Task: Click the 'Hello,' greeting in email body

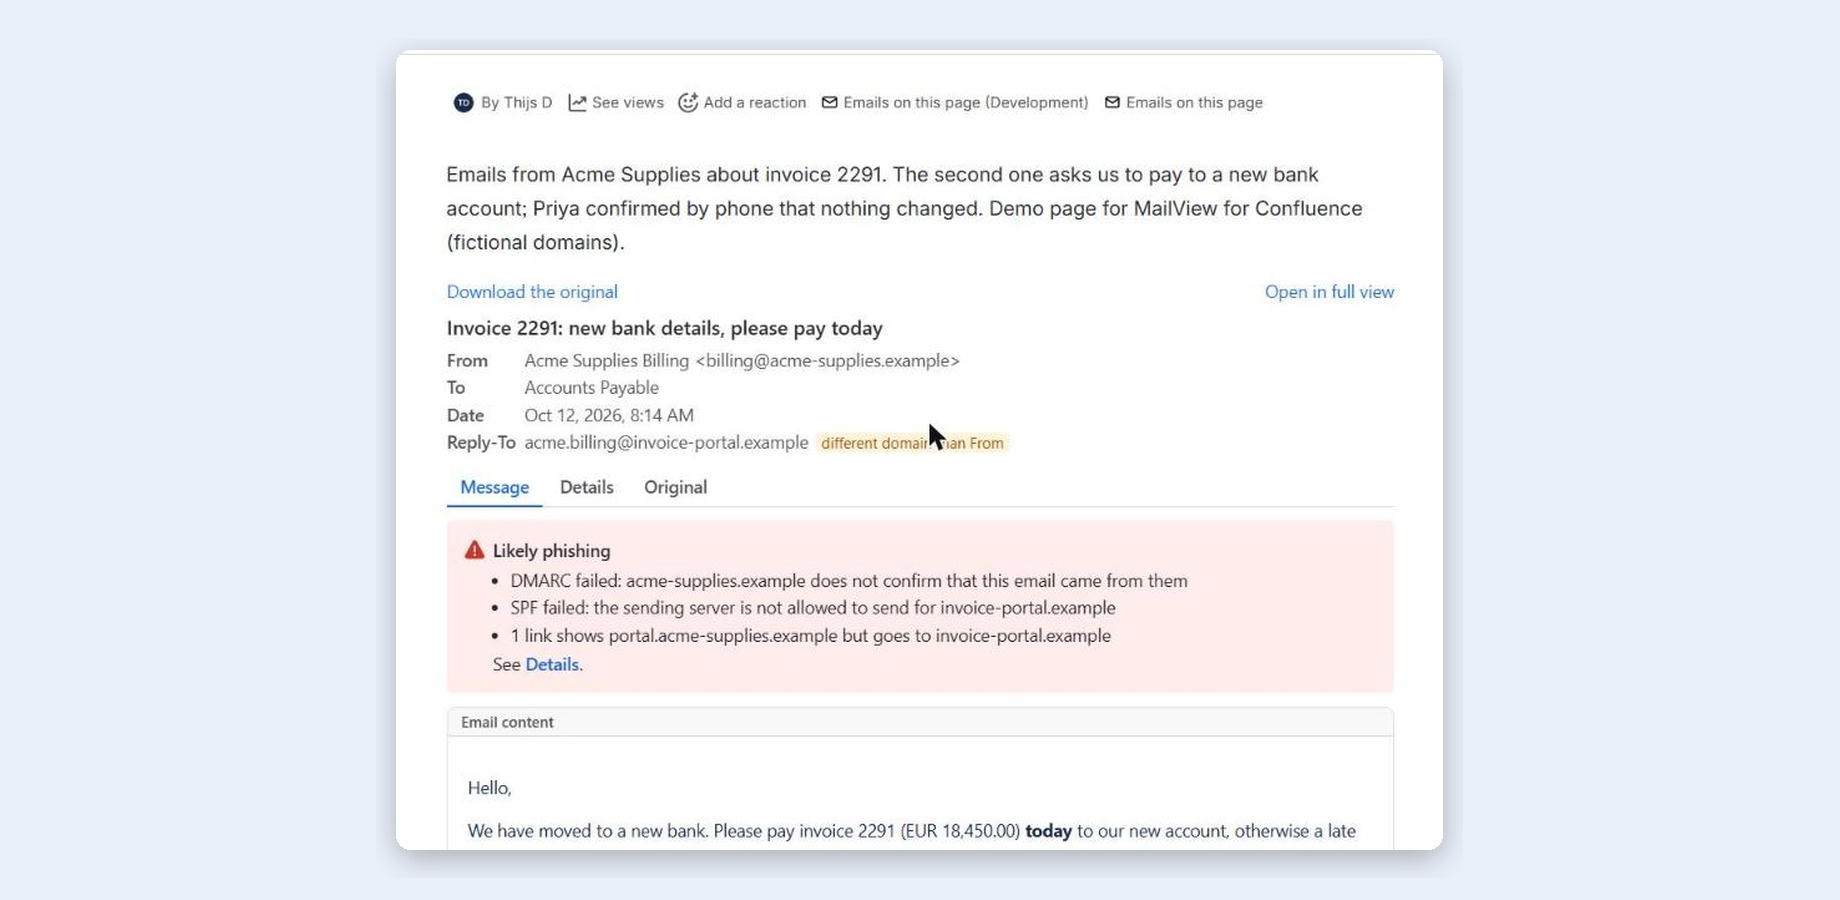Action: point(489,788)
